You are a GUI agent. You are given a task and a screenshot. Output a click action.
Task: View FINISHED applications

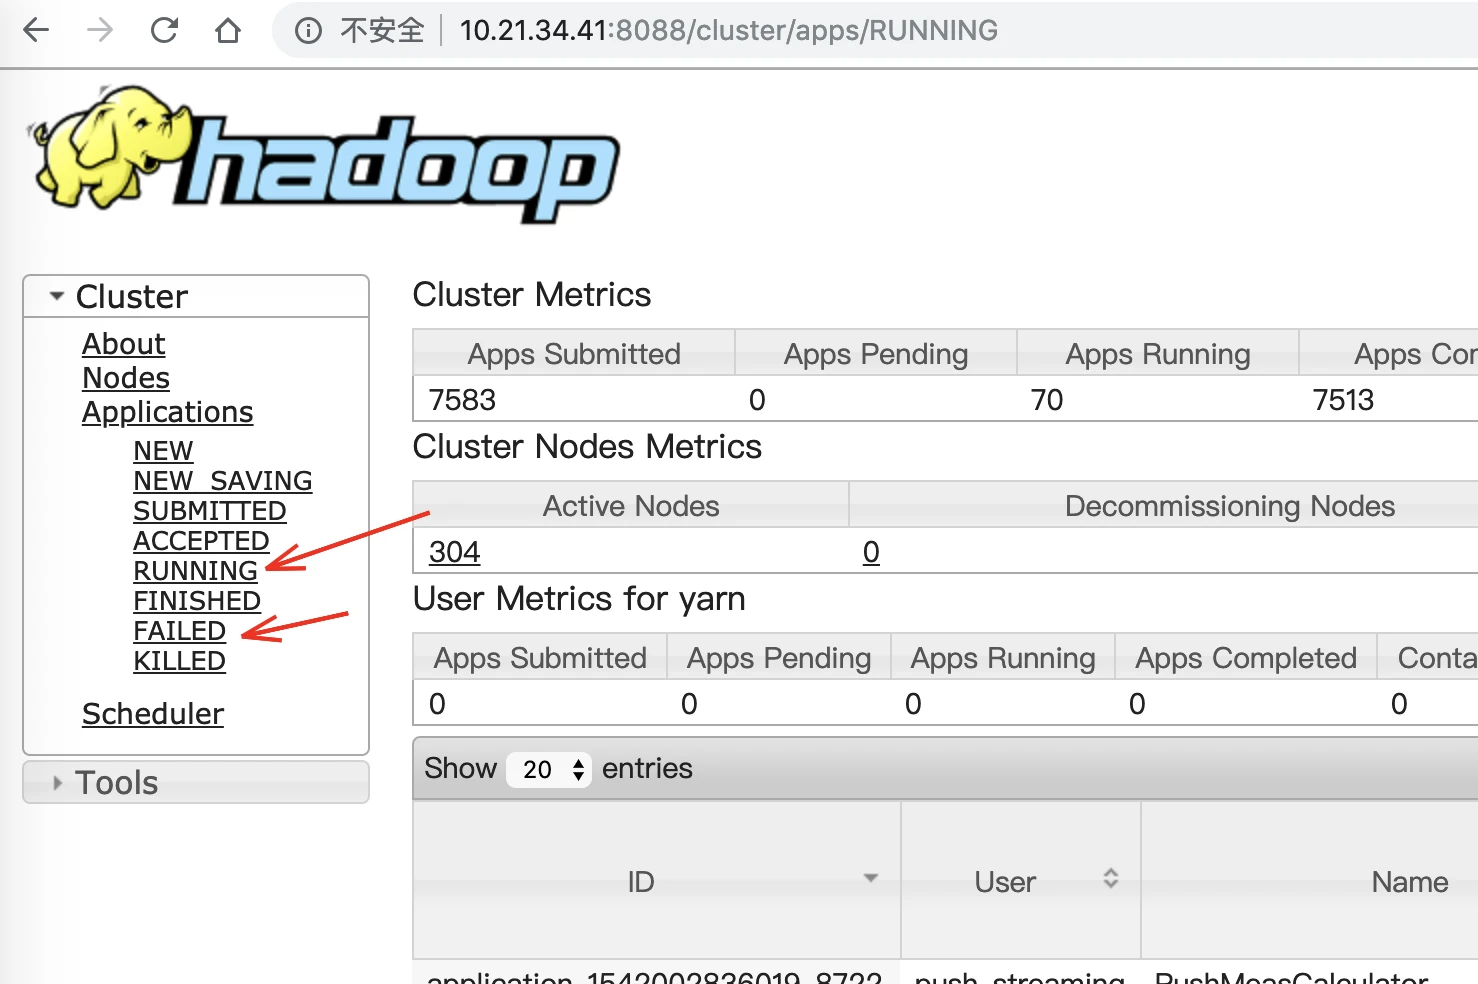tap(197, 601)
